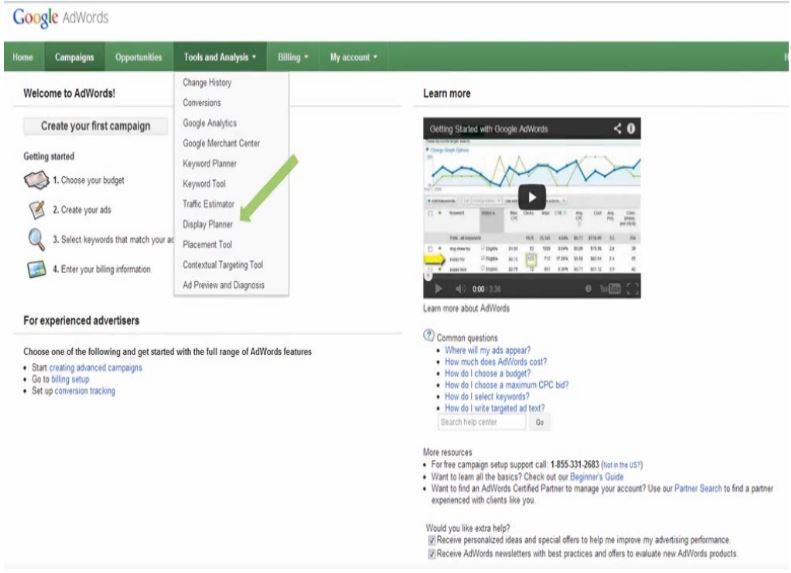Switch to the Opportunities tab
The width and height of the screenshot is (791, 573).
click(x=139, y=57)
